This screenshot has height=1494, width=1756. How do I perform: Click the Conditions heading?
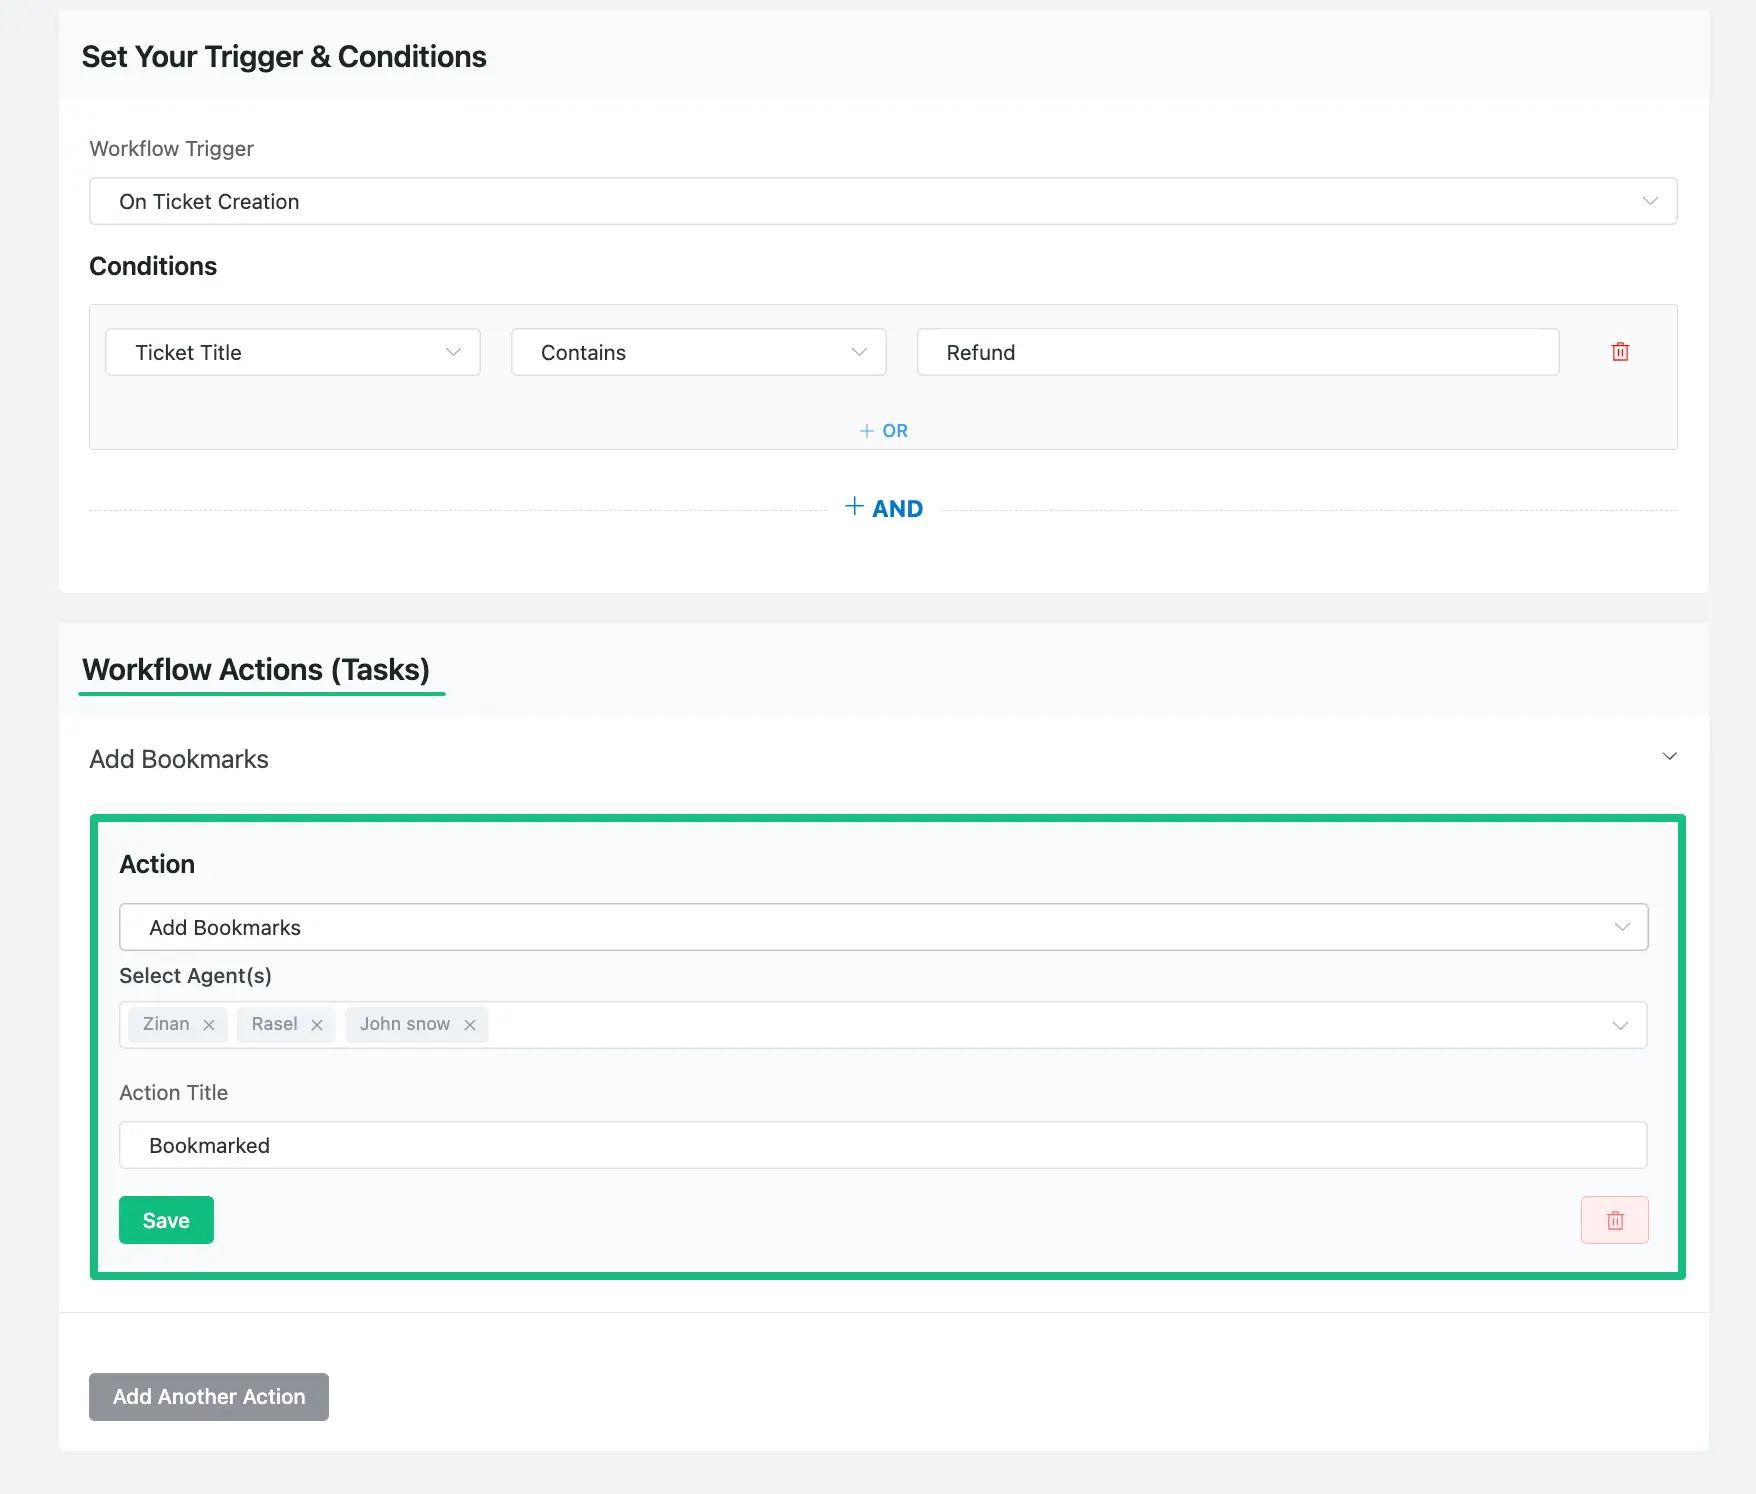click(153, 266)
